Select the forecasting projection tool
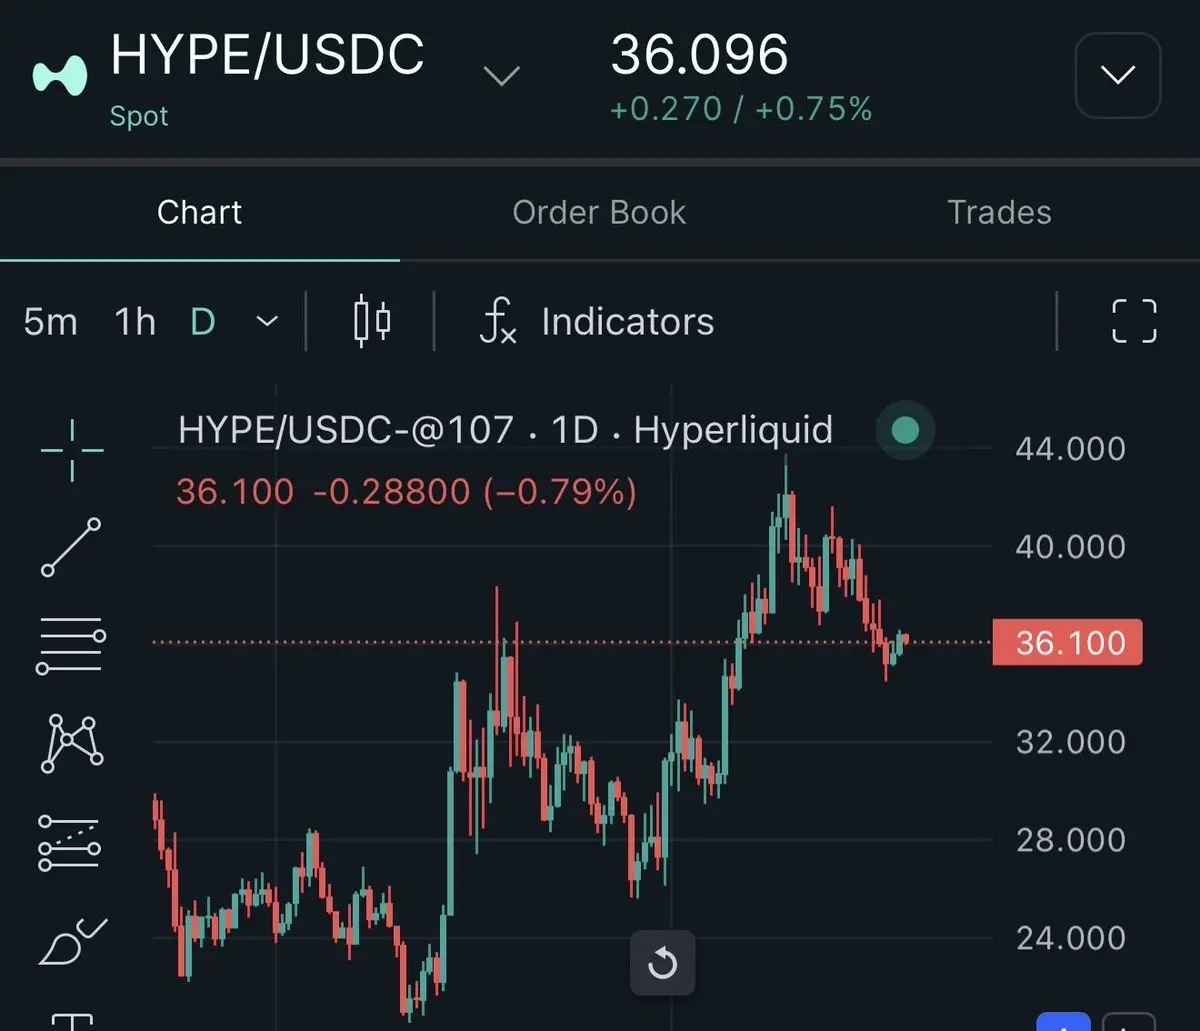 pos(70,843)
